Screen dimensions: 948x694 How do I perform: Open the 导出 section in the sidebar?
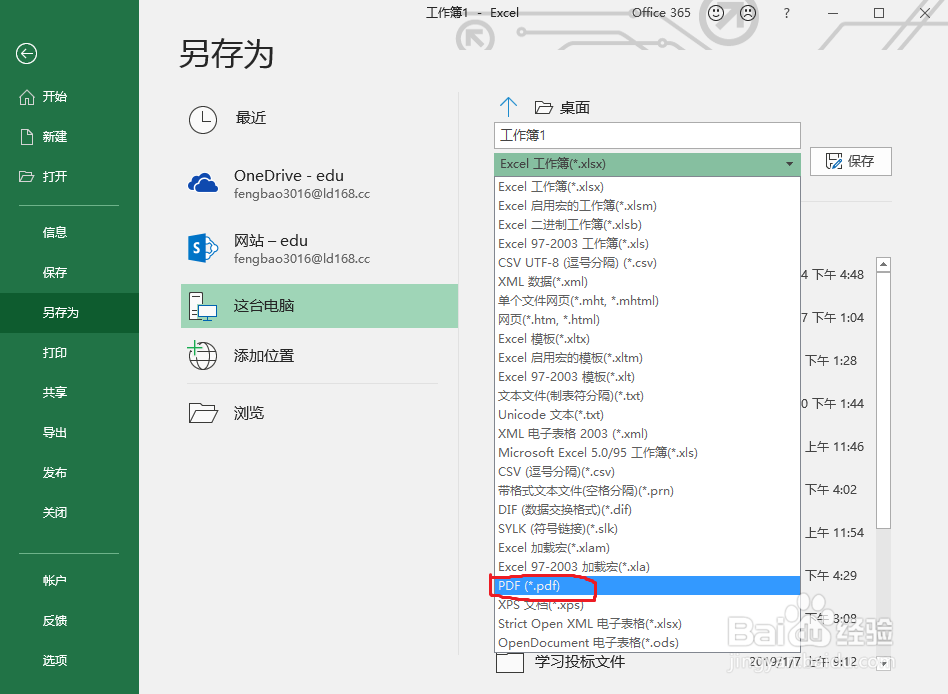(x=55, y=432)
